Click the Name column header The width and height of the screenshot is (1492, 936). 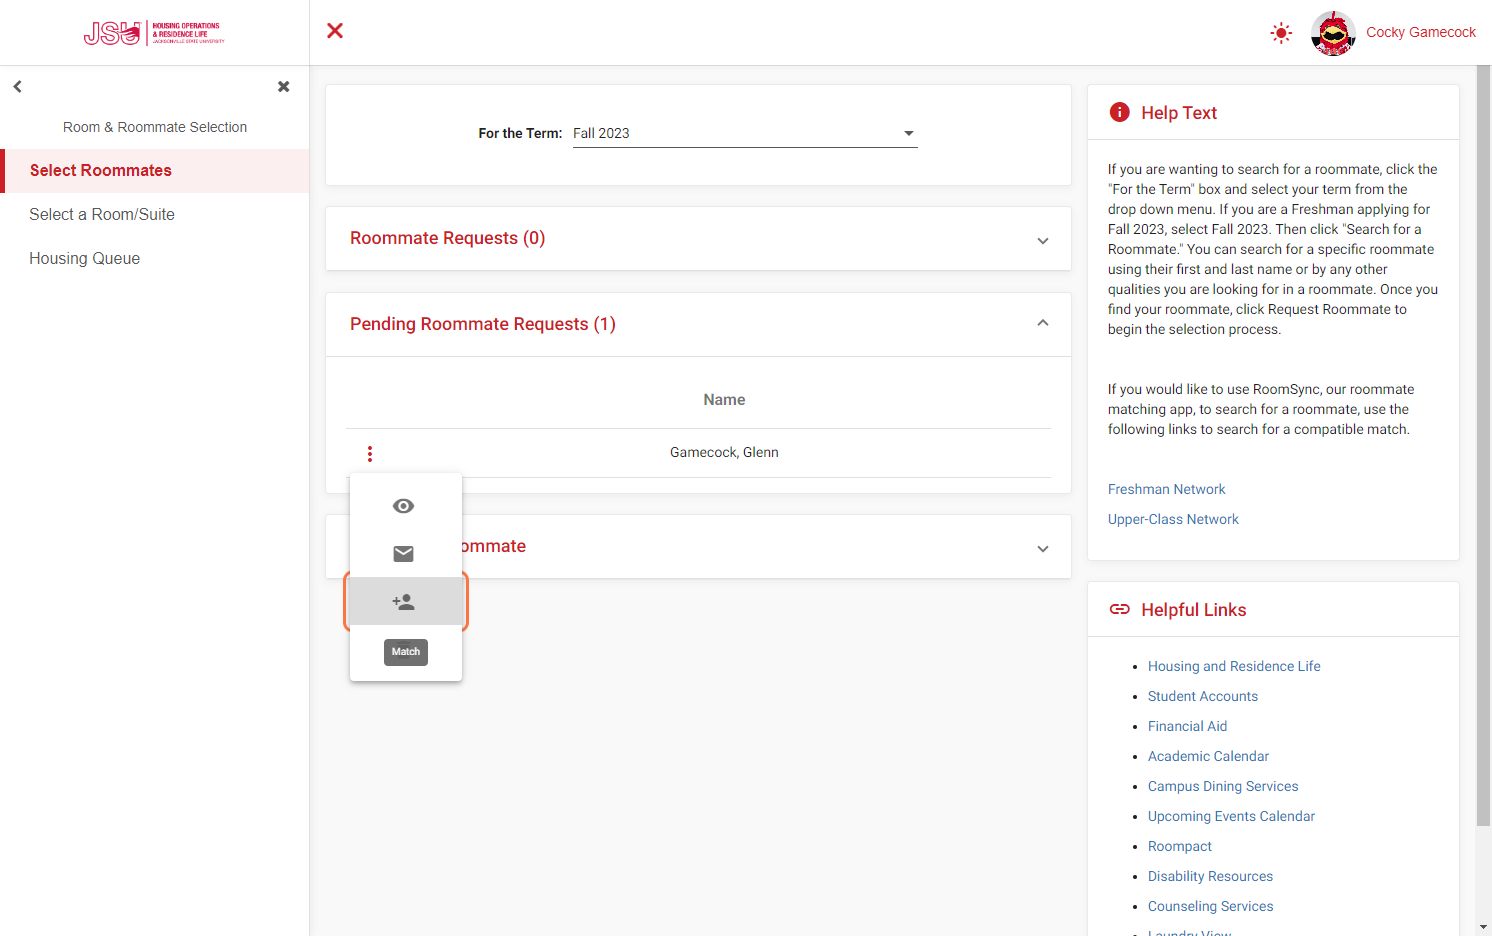click(724, 400)
